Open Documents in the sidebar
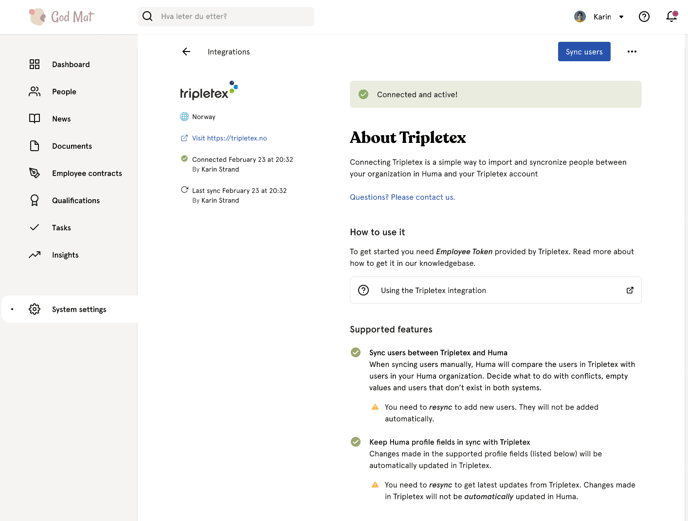Image resolution: width=688 pixels, height=521 pixels. click(72, 146)
